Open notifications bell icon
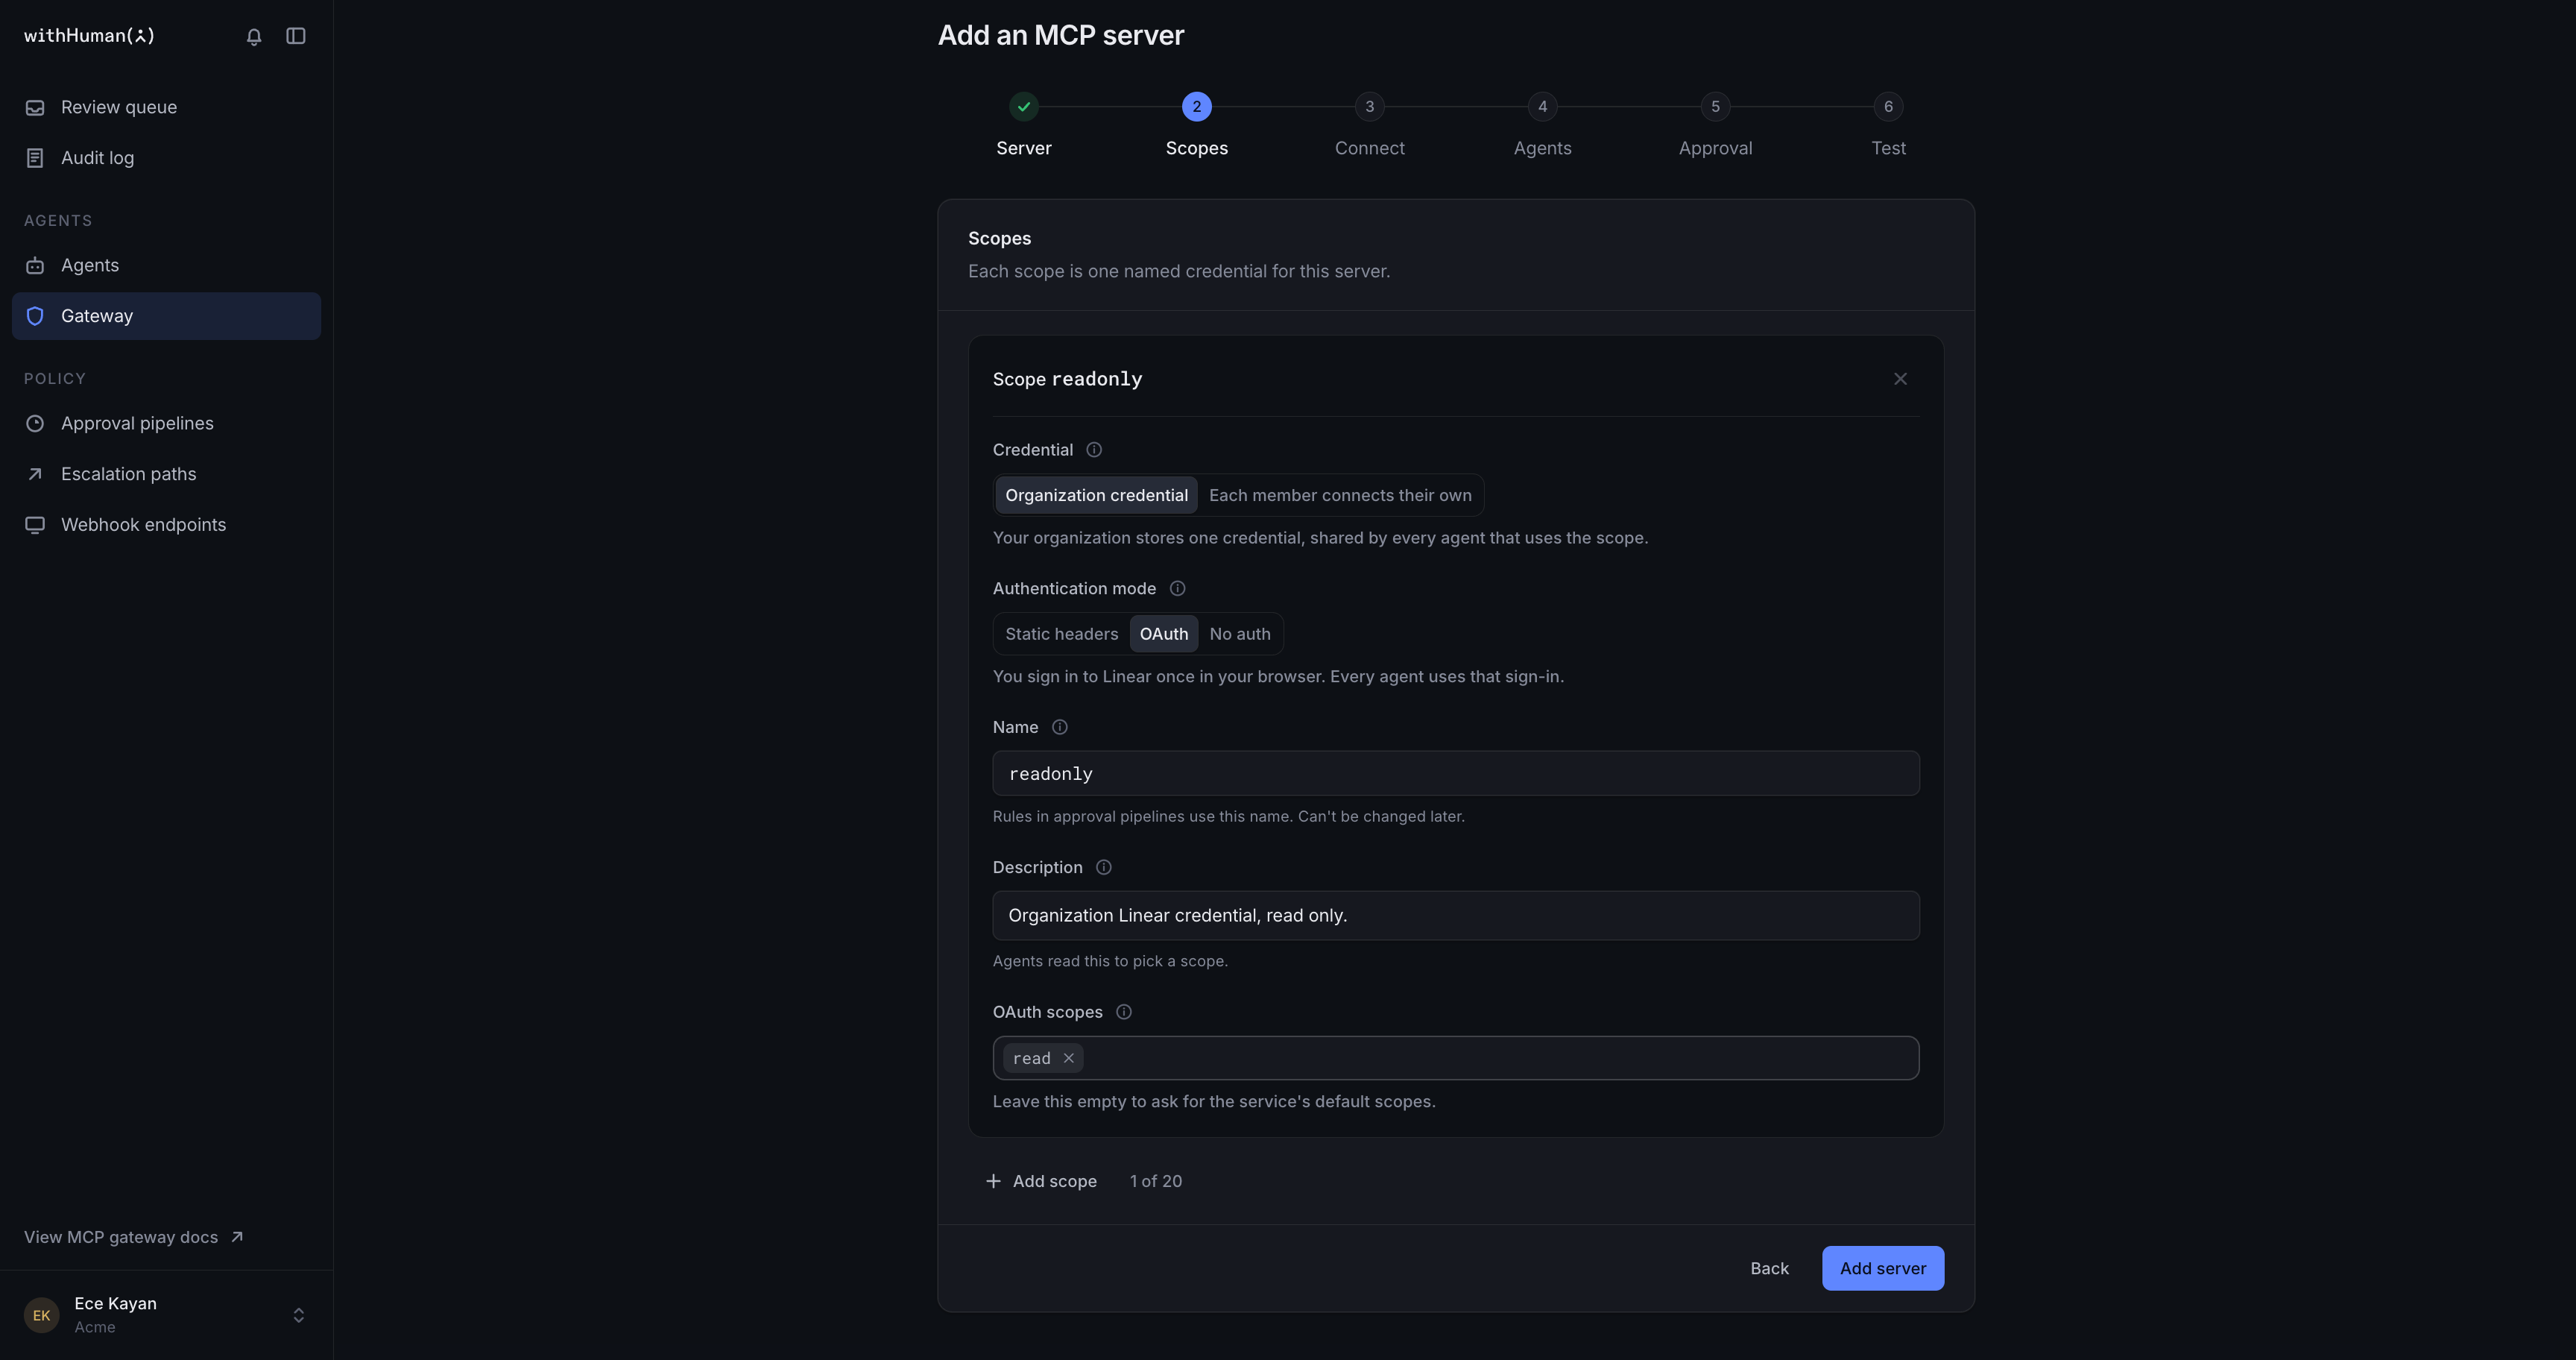Image resolution: width=2576 pixels, height=1360 pixels. pyautogui.click(x=254, y=36)
